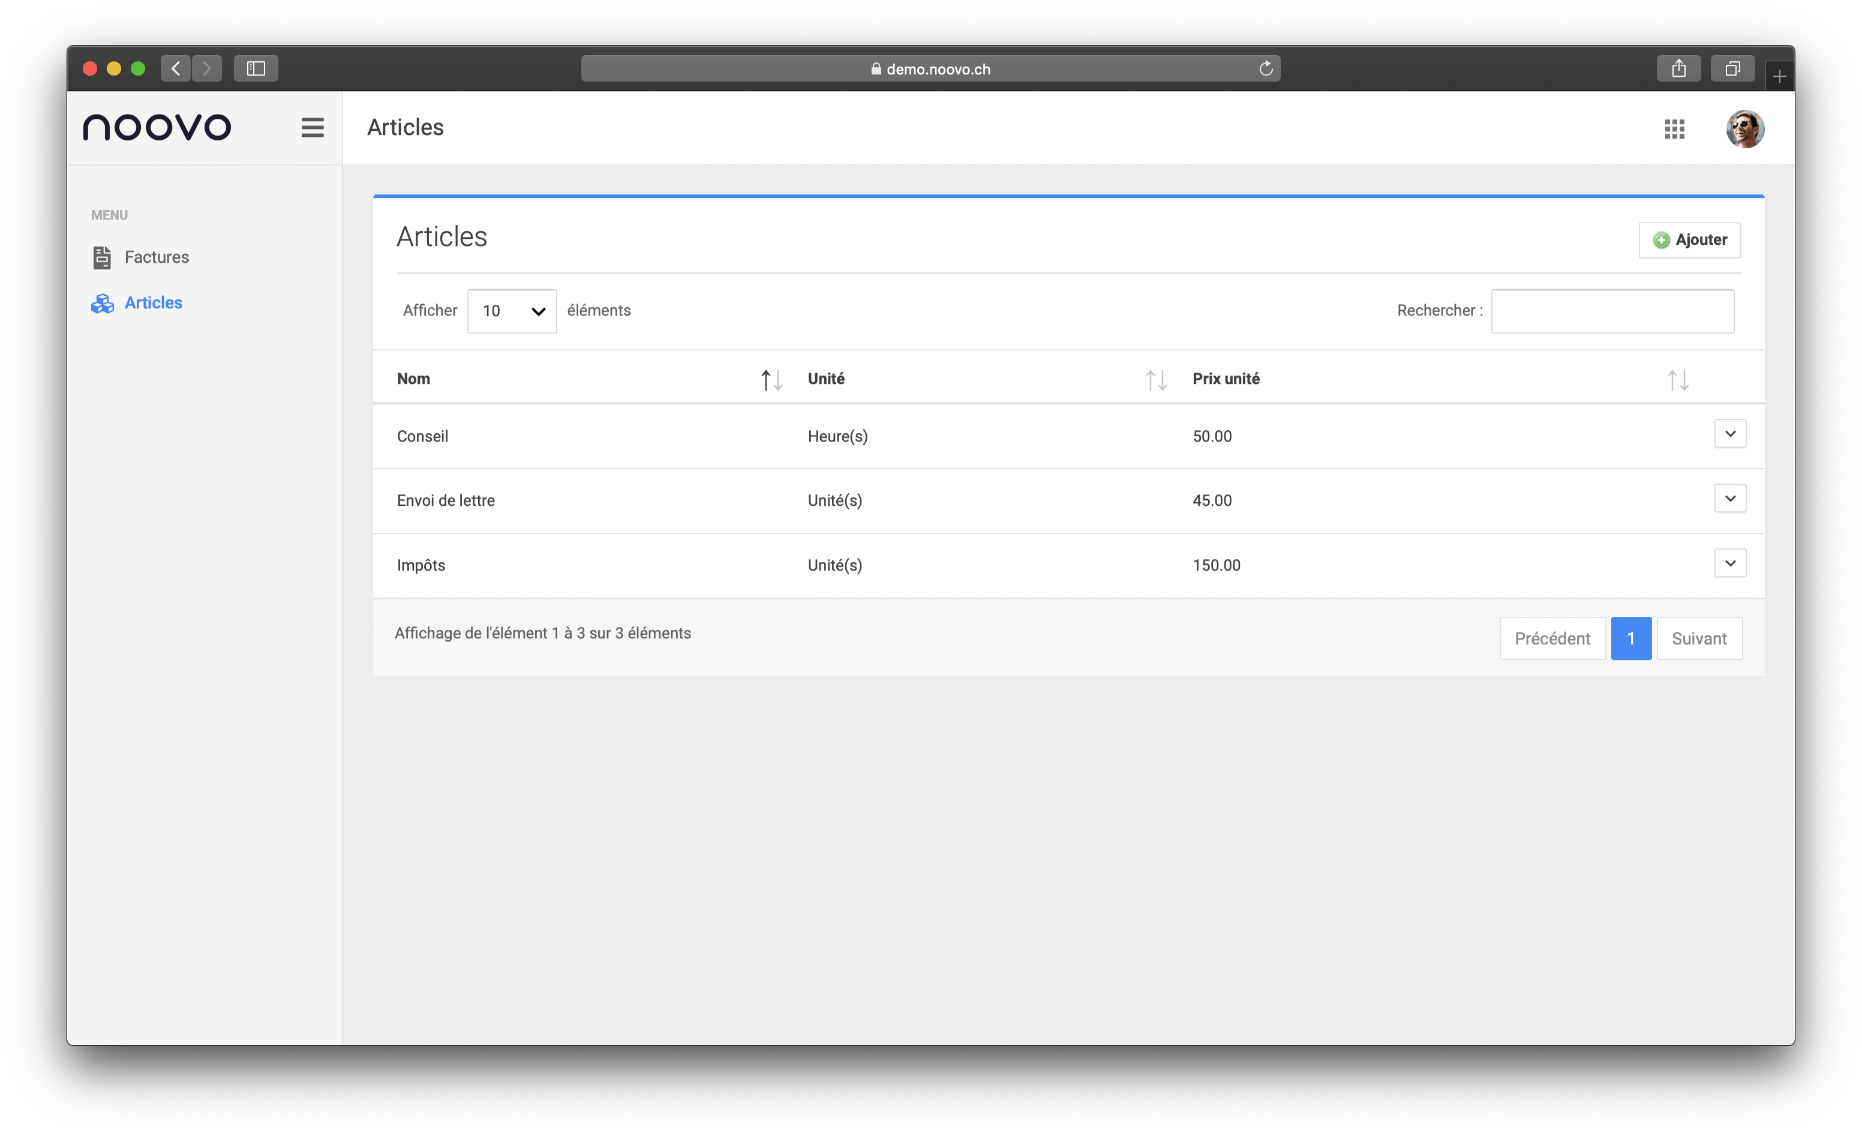This screenshot has width=1862, height=1134.
Task: Open Factures in the sidebar menu
Action: click(156, 258)
